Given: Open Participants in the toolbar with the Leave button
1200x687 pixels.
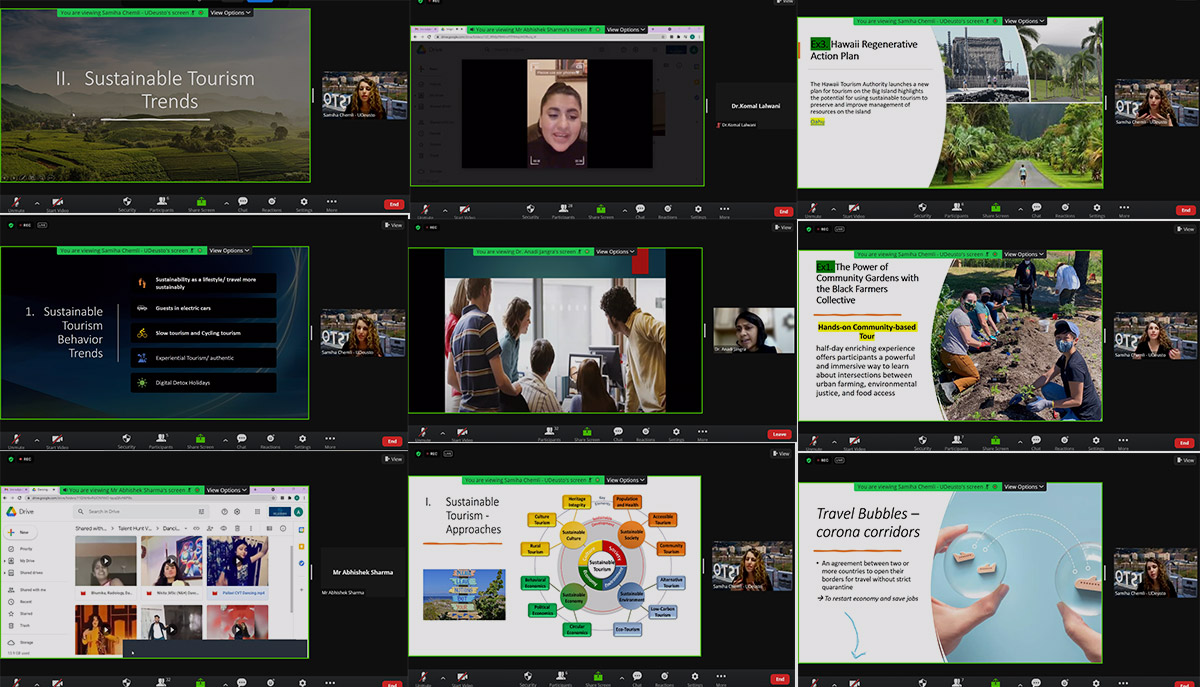Looking at the screenshot, I should pos(549,435).
